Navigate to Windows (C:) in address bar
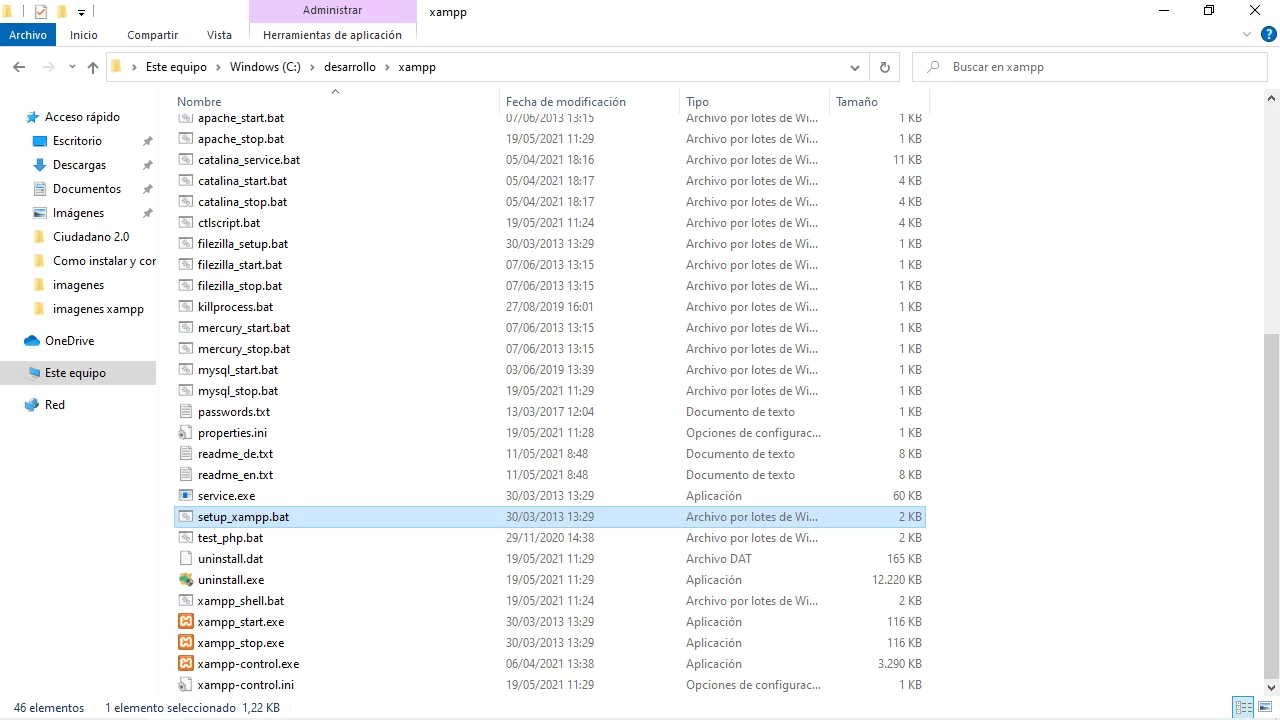 click(265, 67)
